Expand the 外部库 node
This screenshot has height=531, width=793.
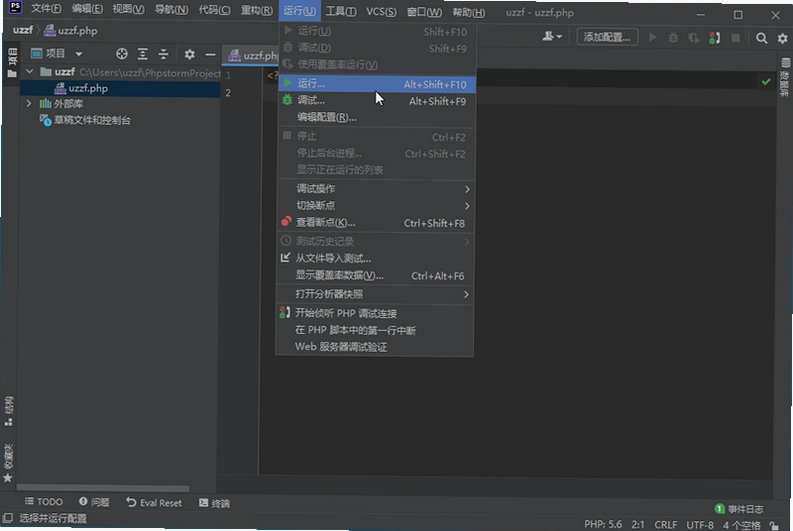(29, 103)
